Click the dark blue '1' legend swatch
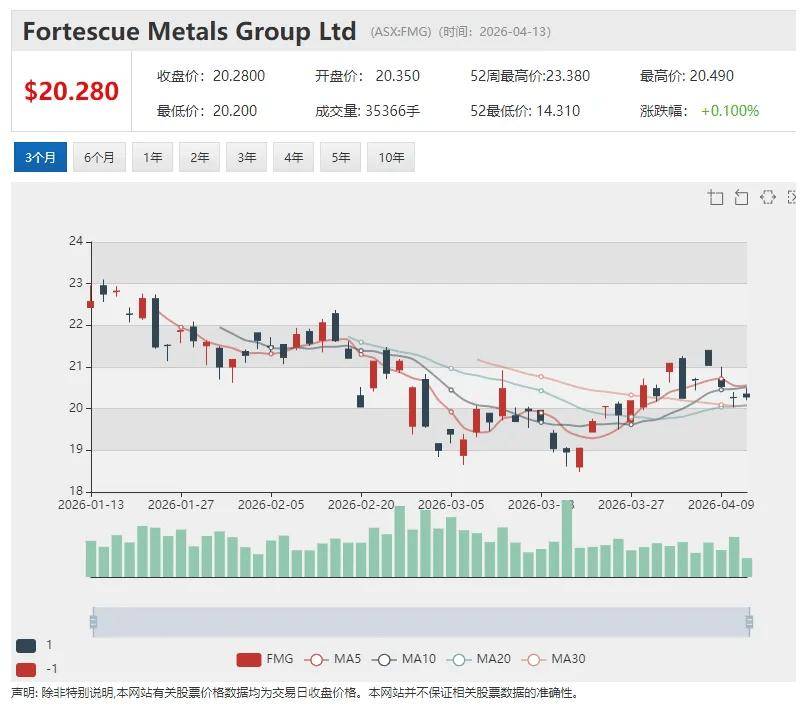 click(x=27, y=646)
